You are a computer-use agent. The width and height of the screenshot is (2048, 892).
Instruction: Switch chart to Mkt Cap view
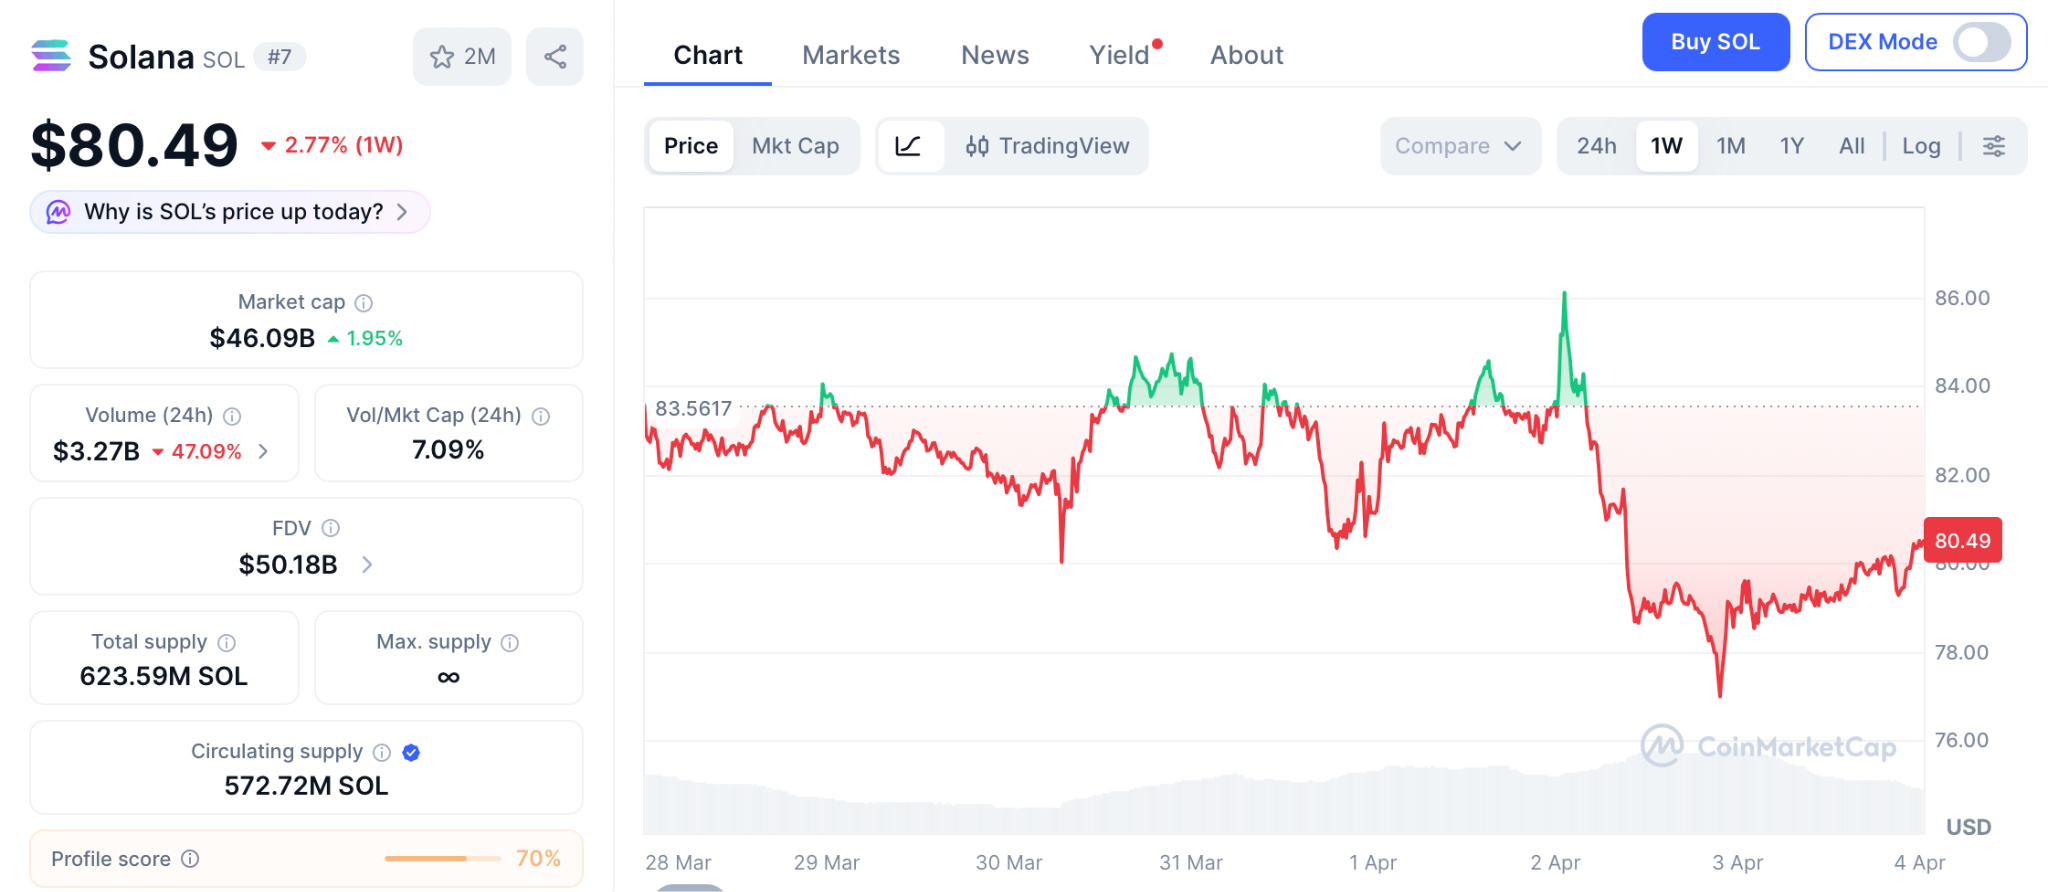[795, 146]
